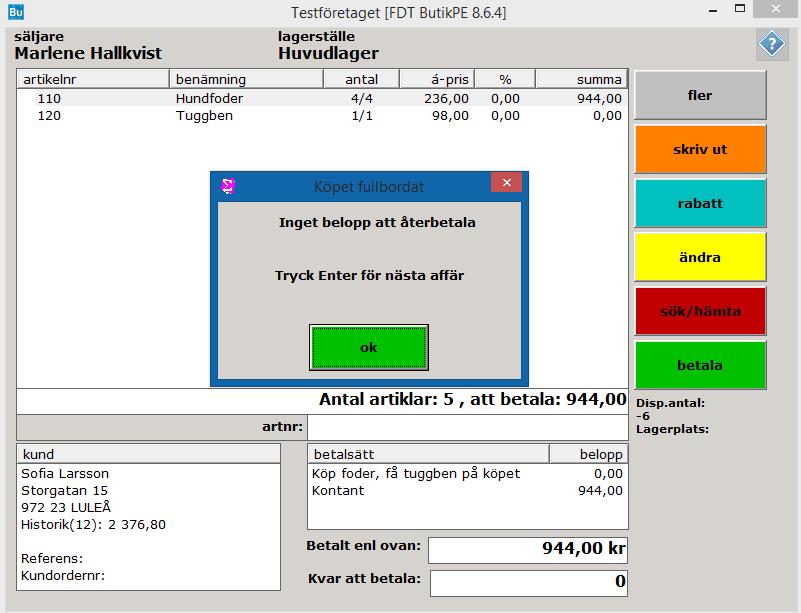Select the Tuggben row in the article list
The width and height of the screenshot is (801, 613).
click(x=322, y=115)
